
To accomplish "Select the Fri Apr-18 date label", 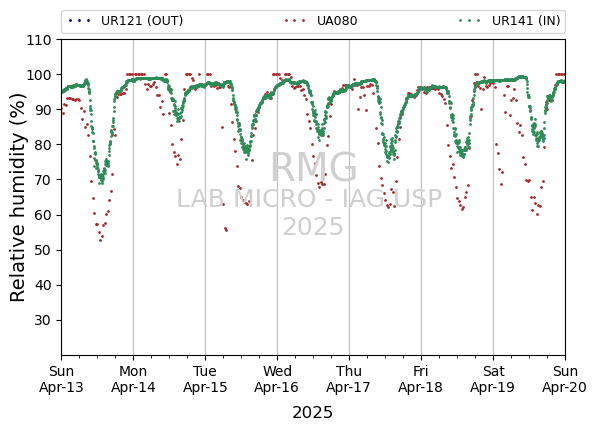I will point(421,379).
